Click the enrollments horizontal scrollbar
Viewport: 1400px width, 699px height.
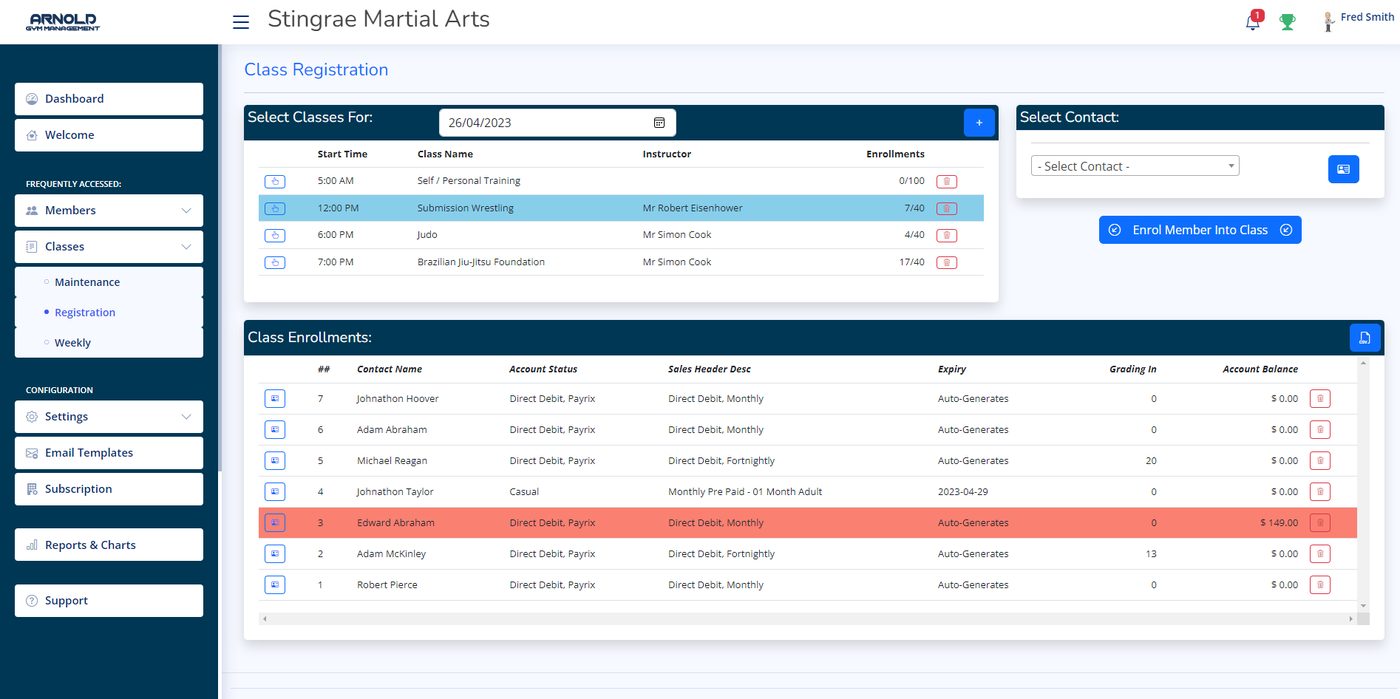pyautogui.click(x=808, y=619)
